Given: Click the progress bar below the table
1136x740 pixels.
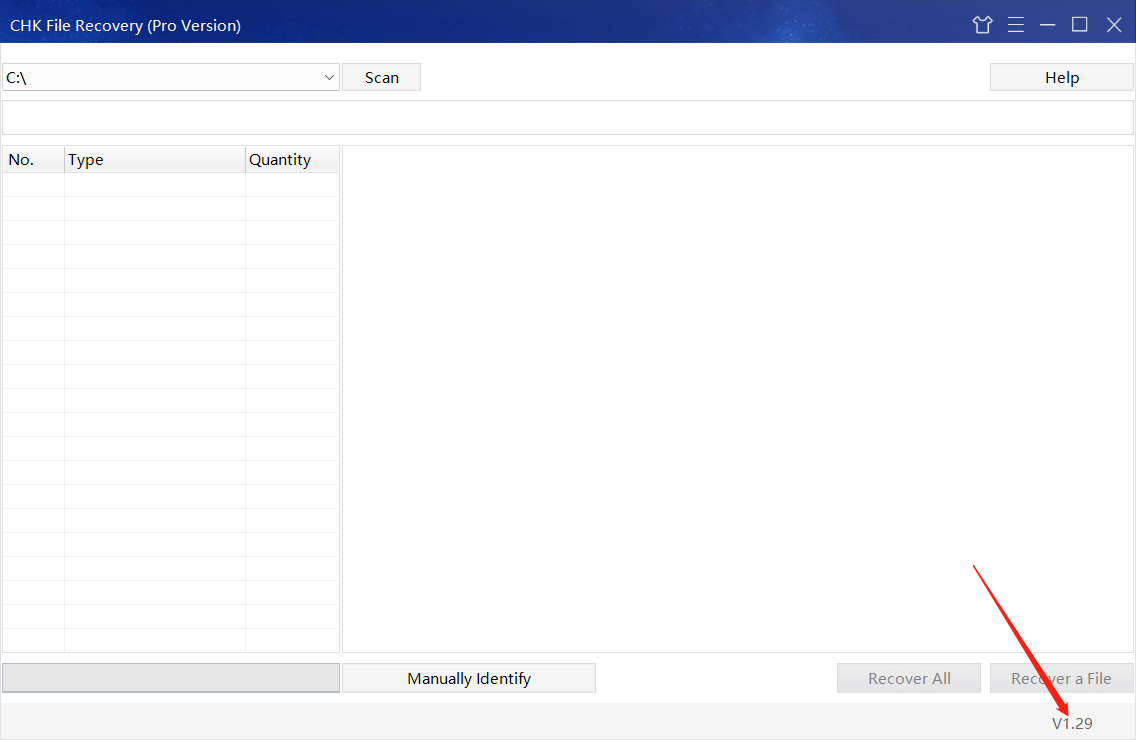Looking at the screenshot, I should pyautogui.click(x=171, y=678).
